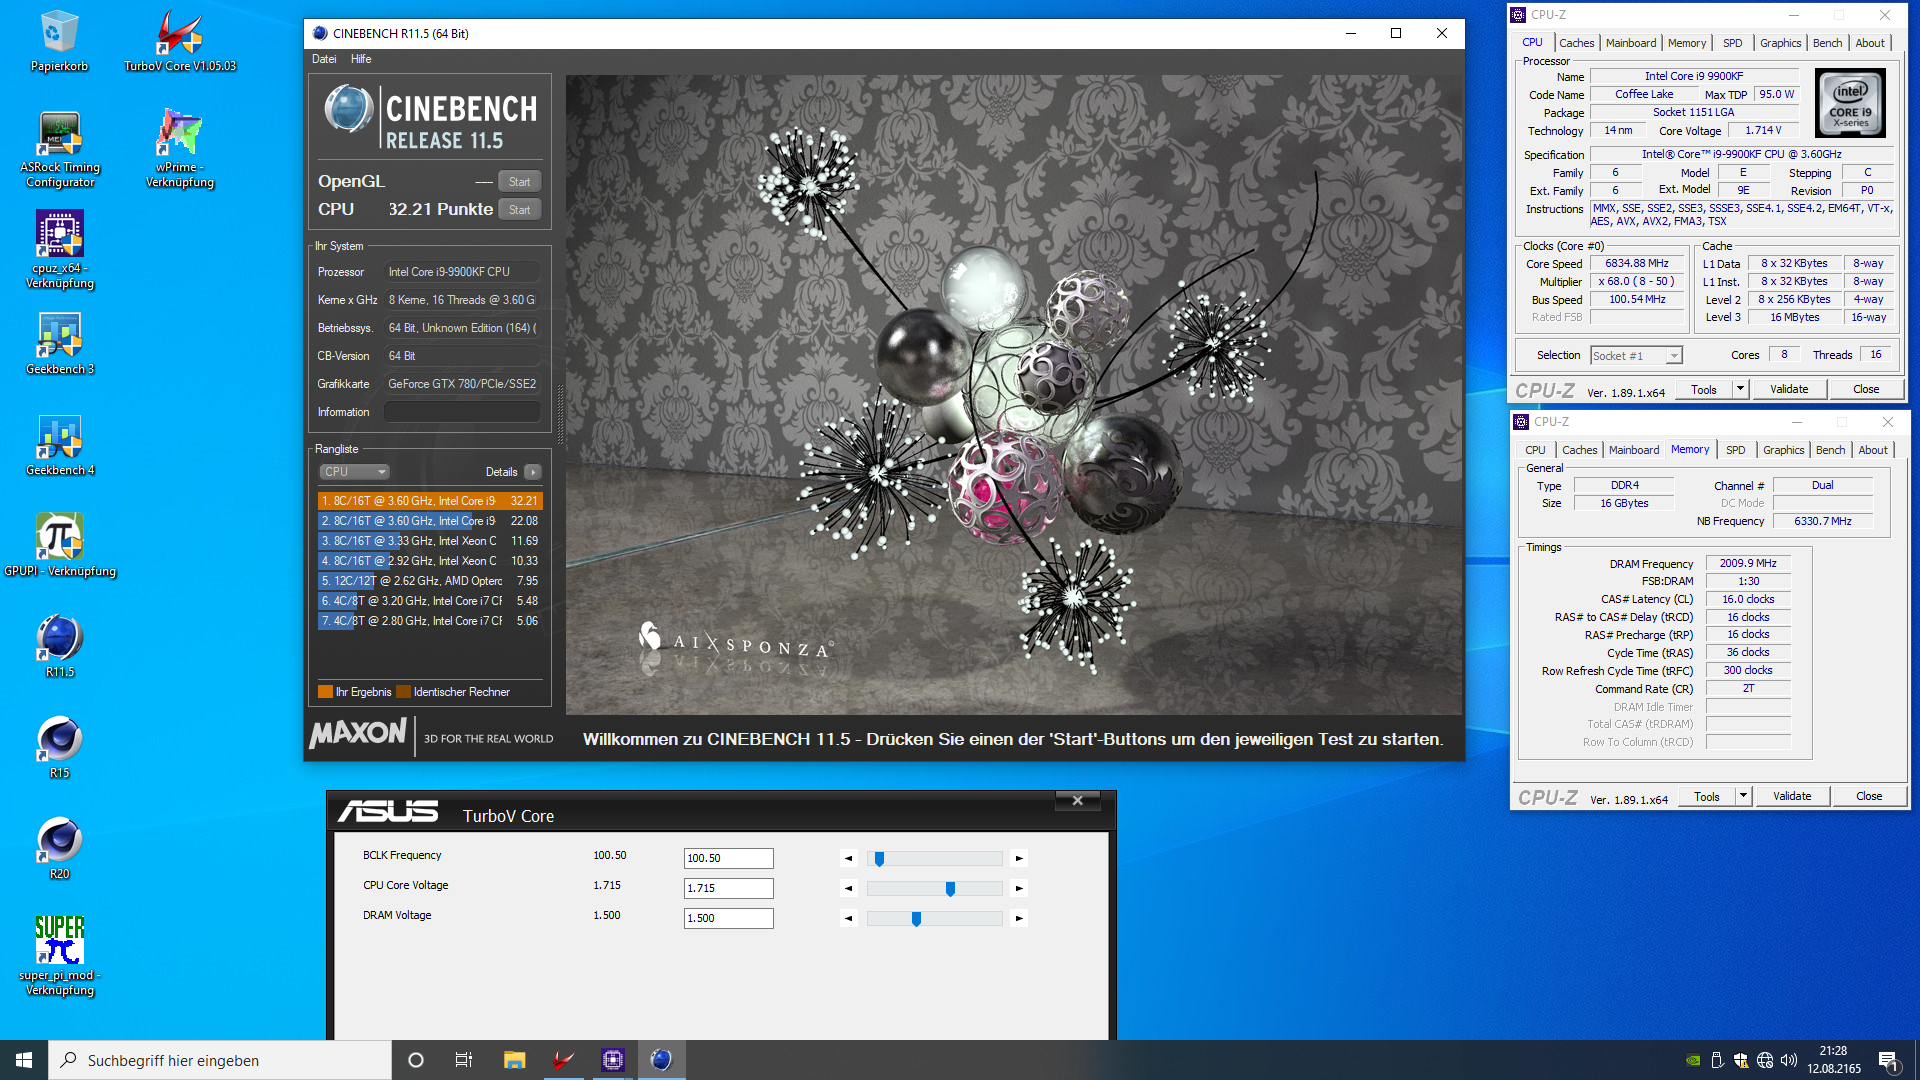This screenshot has height=1080, width=1920.
Task: Open Mainboard tab in upper CPU-Z window
Action: tap(1631, 43)
